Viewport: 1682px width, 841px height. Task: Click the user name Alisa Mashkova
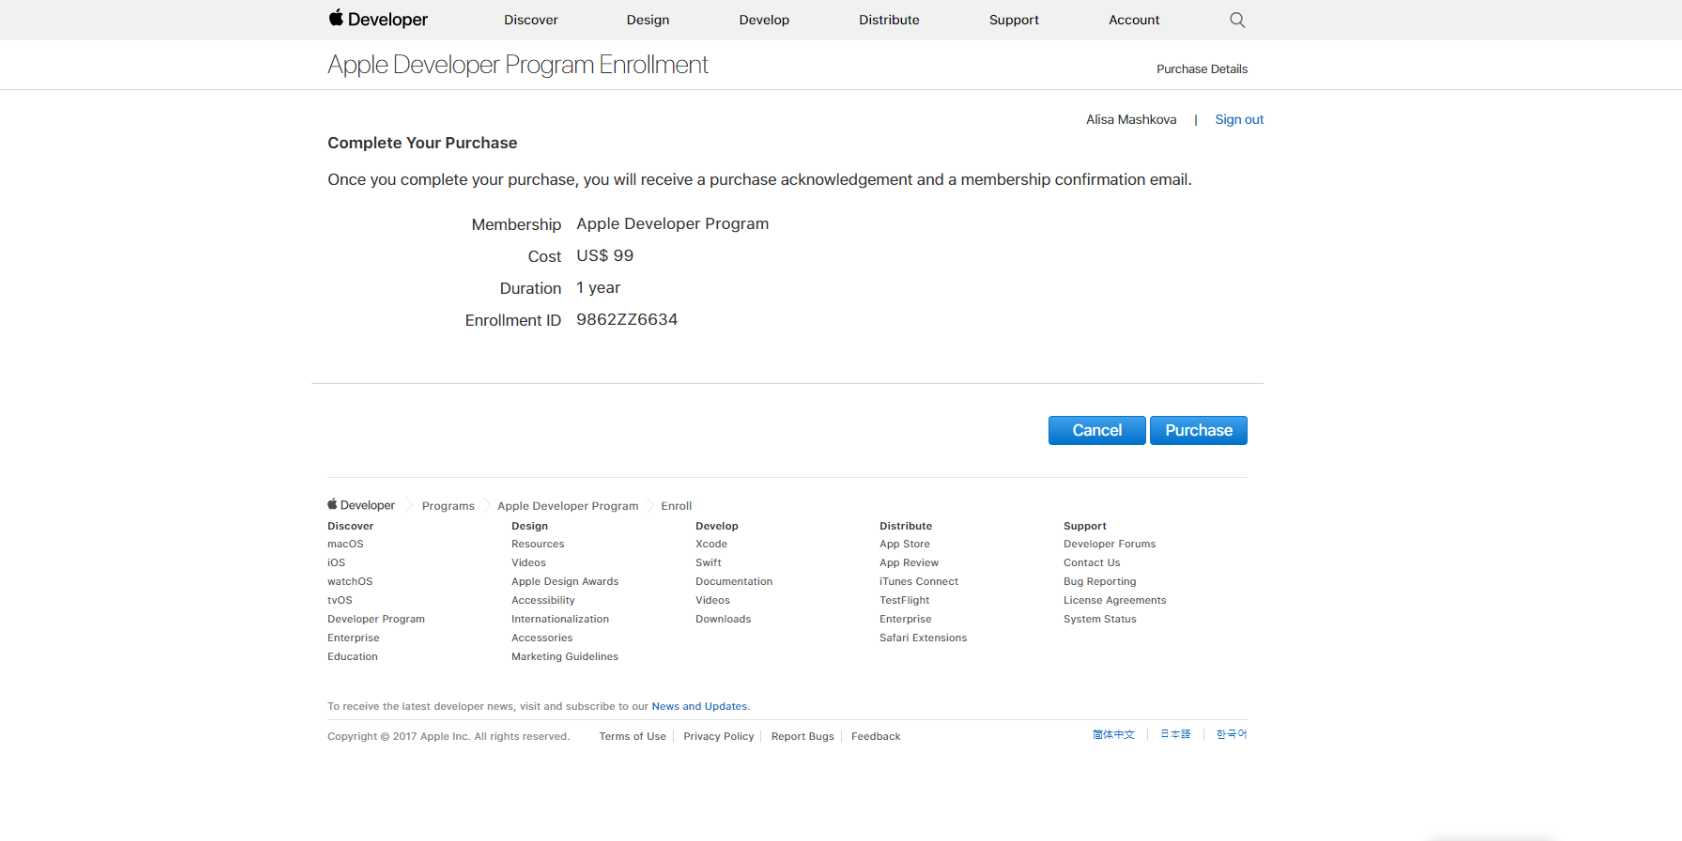(x=1131, y=120)
